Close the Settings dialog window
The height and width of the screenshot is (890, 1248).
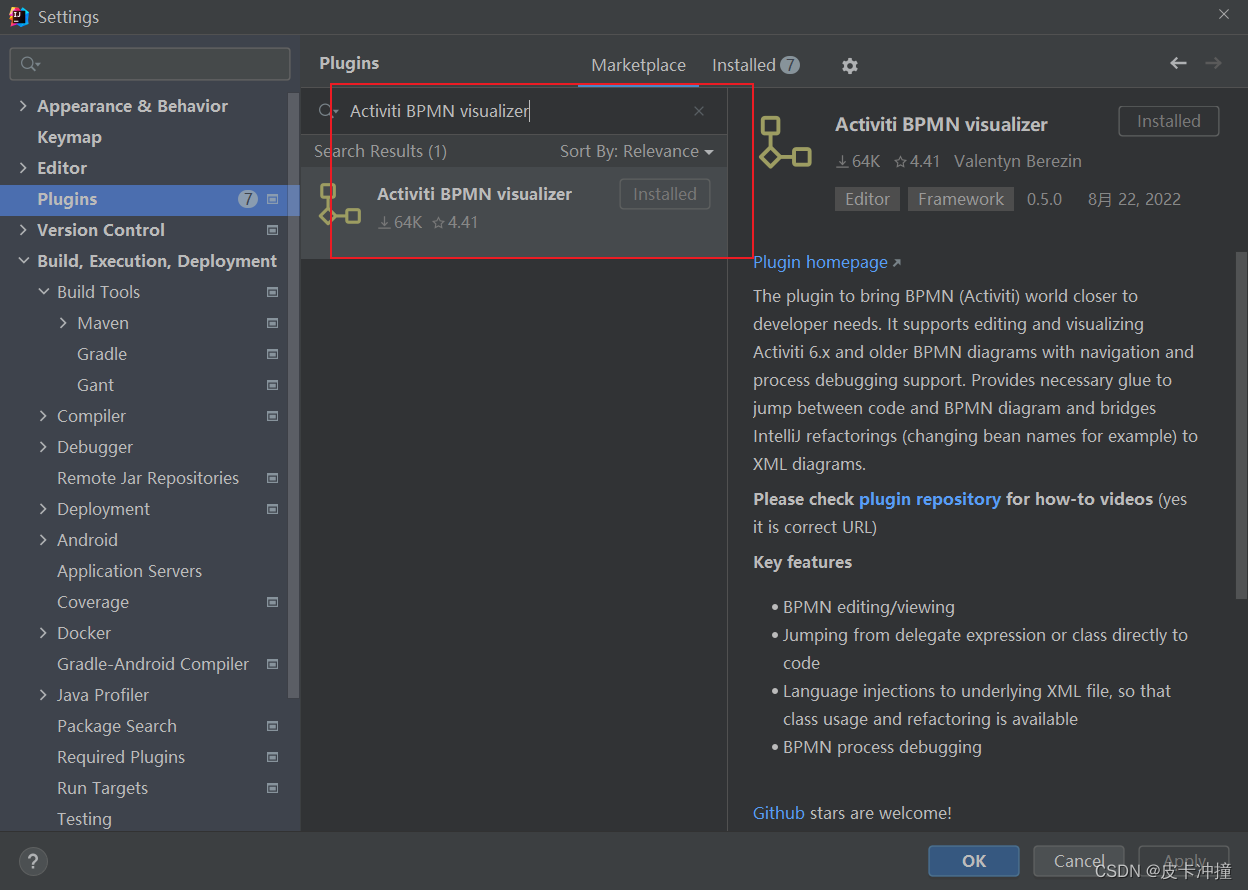pos(1224,15)
